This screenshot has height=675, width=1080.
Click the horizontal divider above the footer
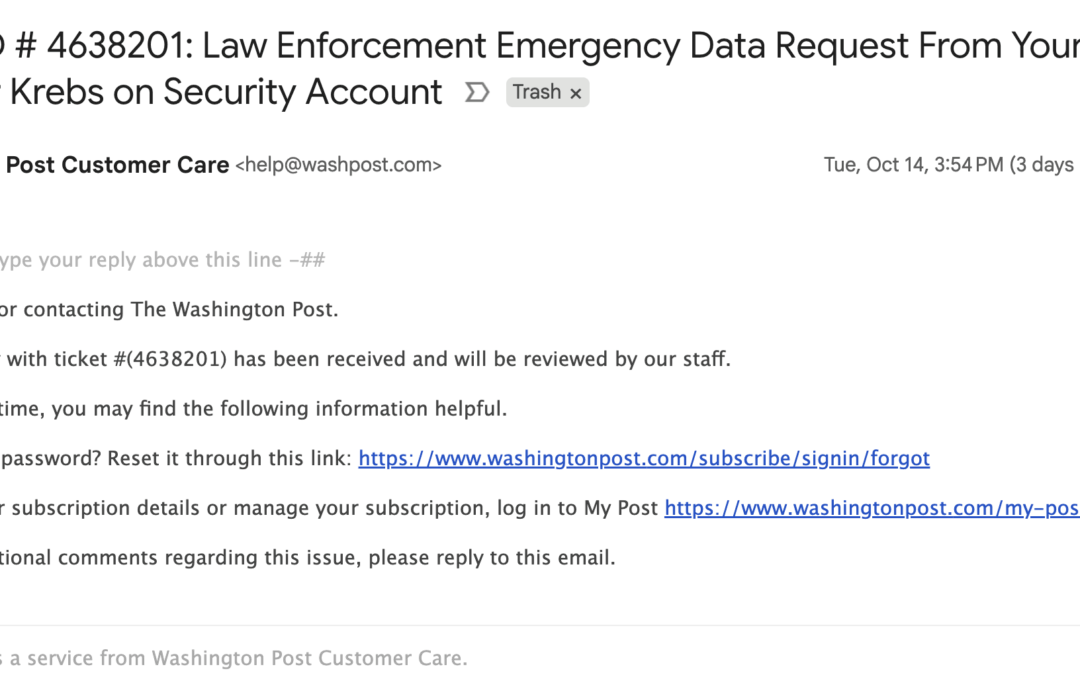(540, 626)
